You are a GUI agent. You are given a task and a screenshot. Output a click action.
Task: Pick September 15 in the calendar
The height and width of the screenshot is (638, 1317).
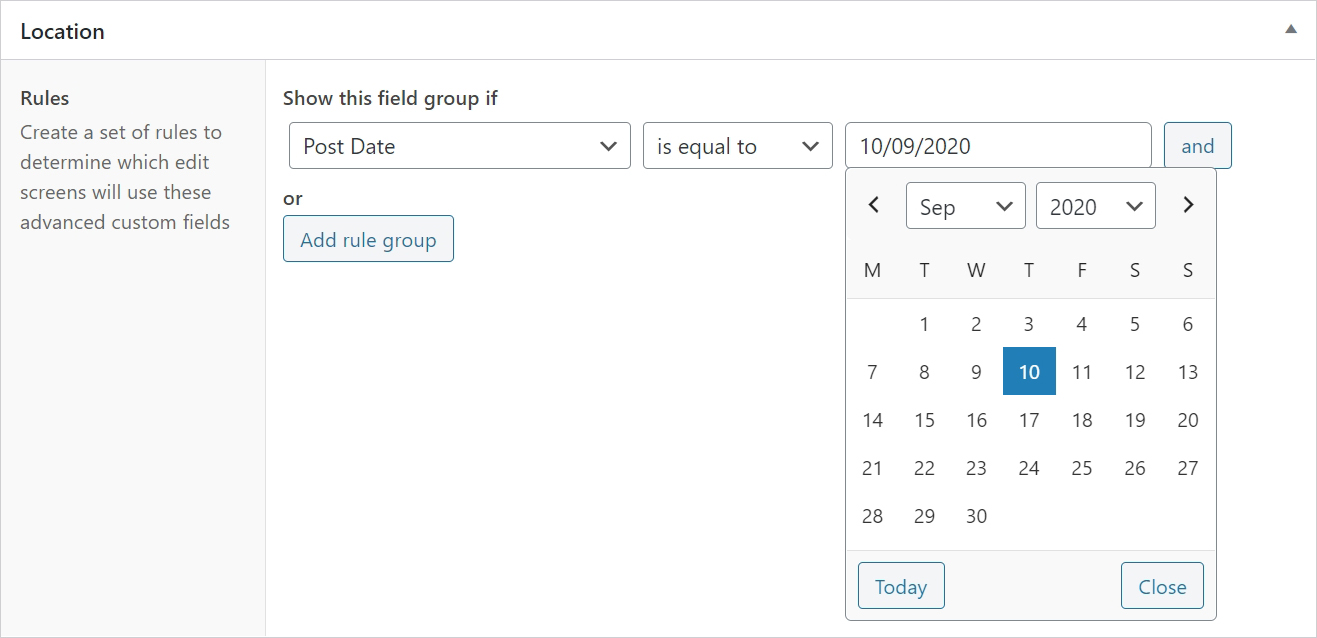pos(924,420)
